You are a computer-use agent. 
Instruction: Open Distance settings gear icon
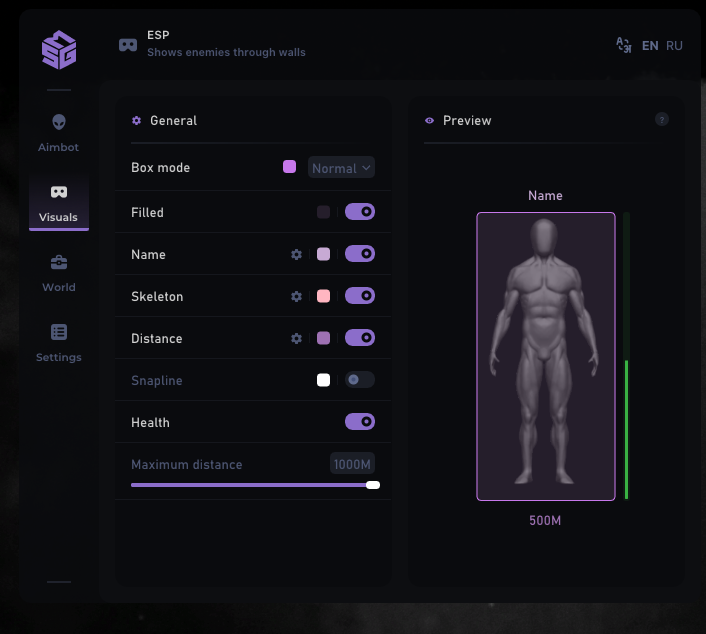296,339
